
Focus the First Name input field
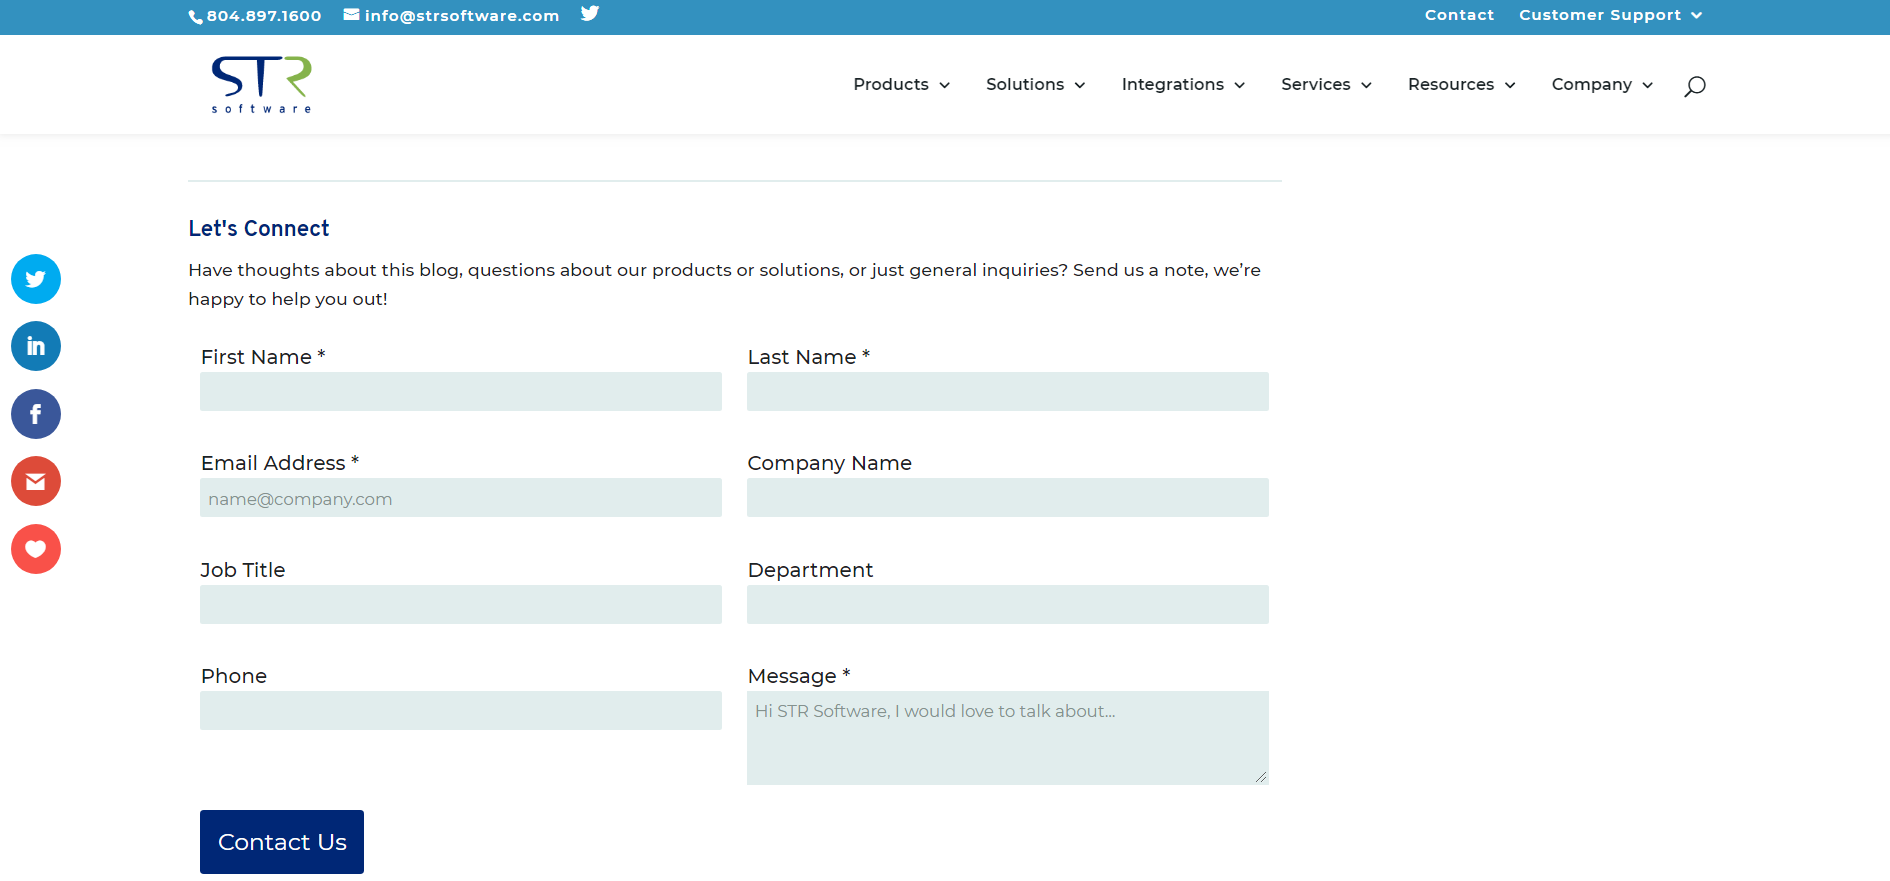click(x=460, y=392)
